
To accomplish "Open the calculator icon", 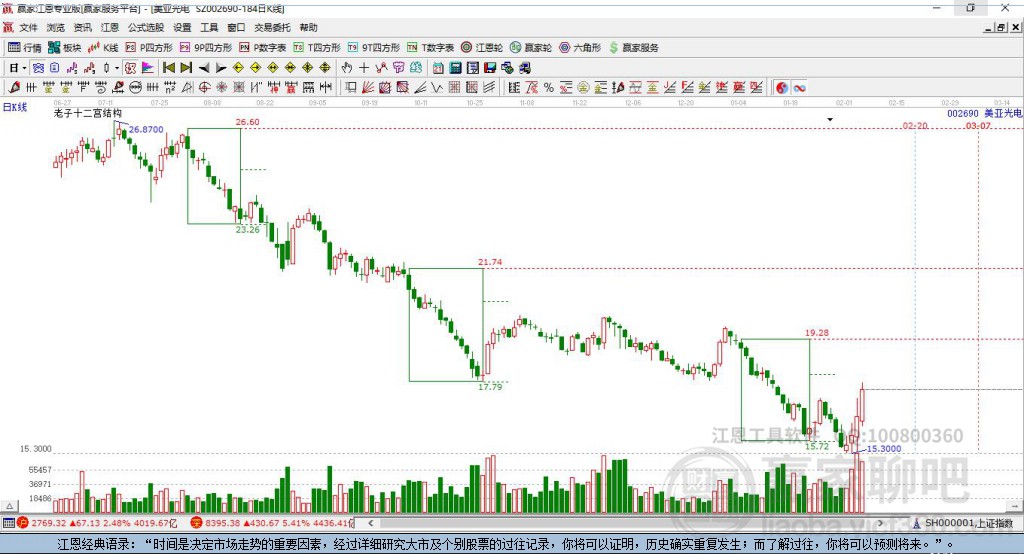I will [456, 68].
